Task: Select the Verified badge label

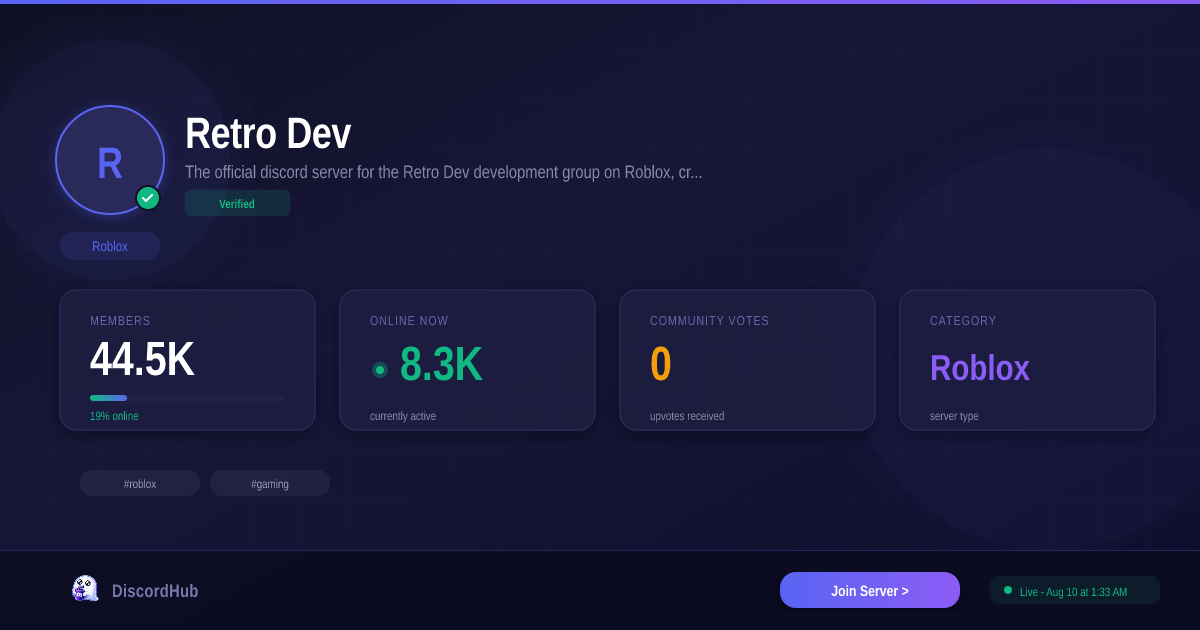Action: click(x=237, y=203)
